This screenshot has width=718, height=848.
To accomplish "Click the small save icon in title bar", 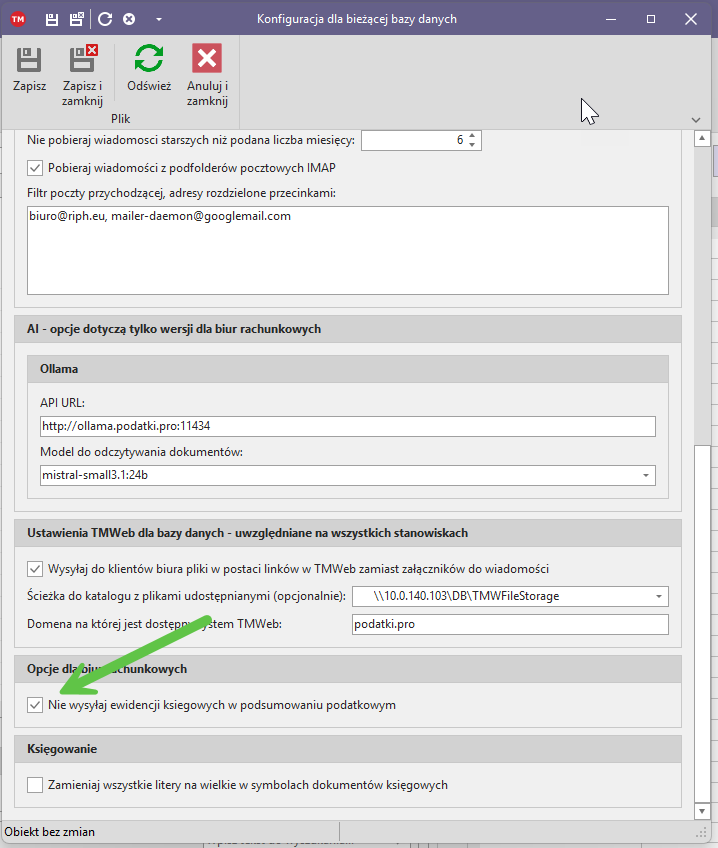I will (x=53, y=19).
